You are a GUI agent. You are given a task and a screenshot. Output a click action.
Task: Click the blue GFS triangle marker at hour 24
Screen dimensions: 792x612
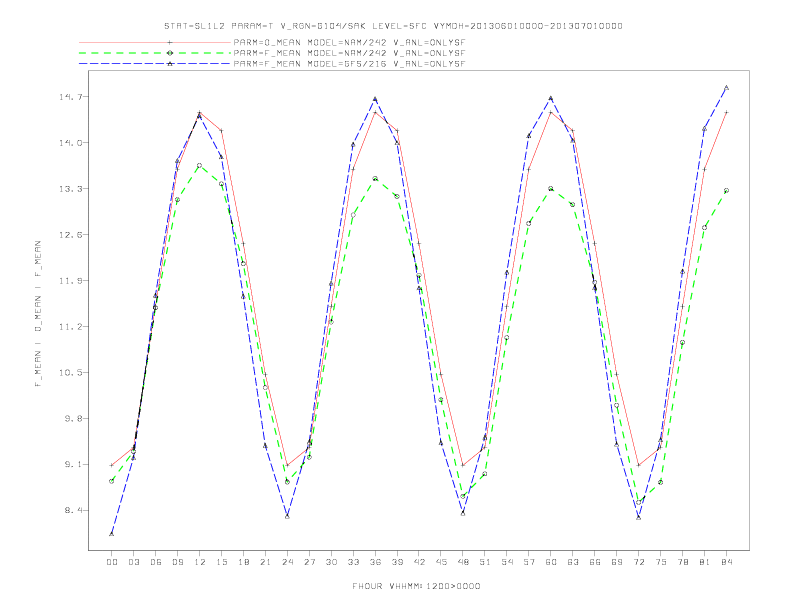pos(287,516)
